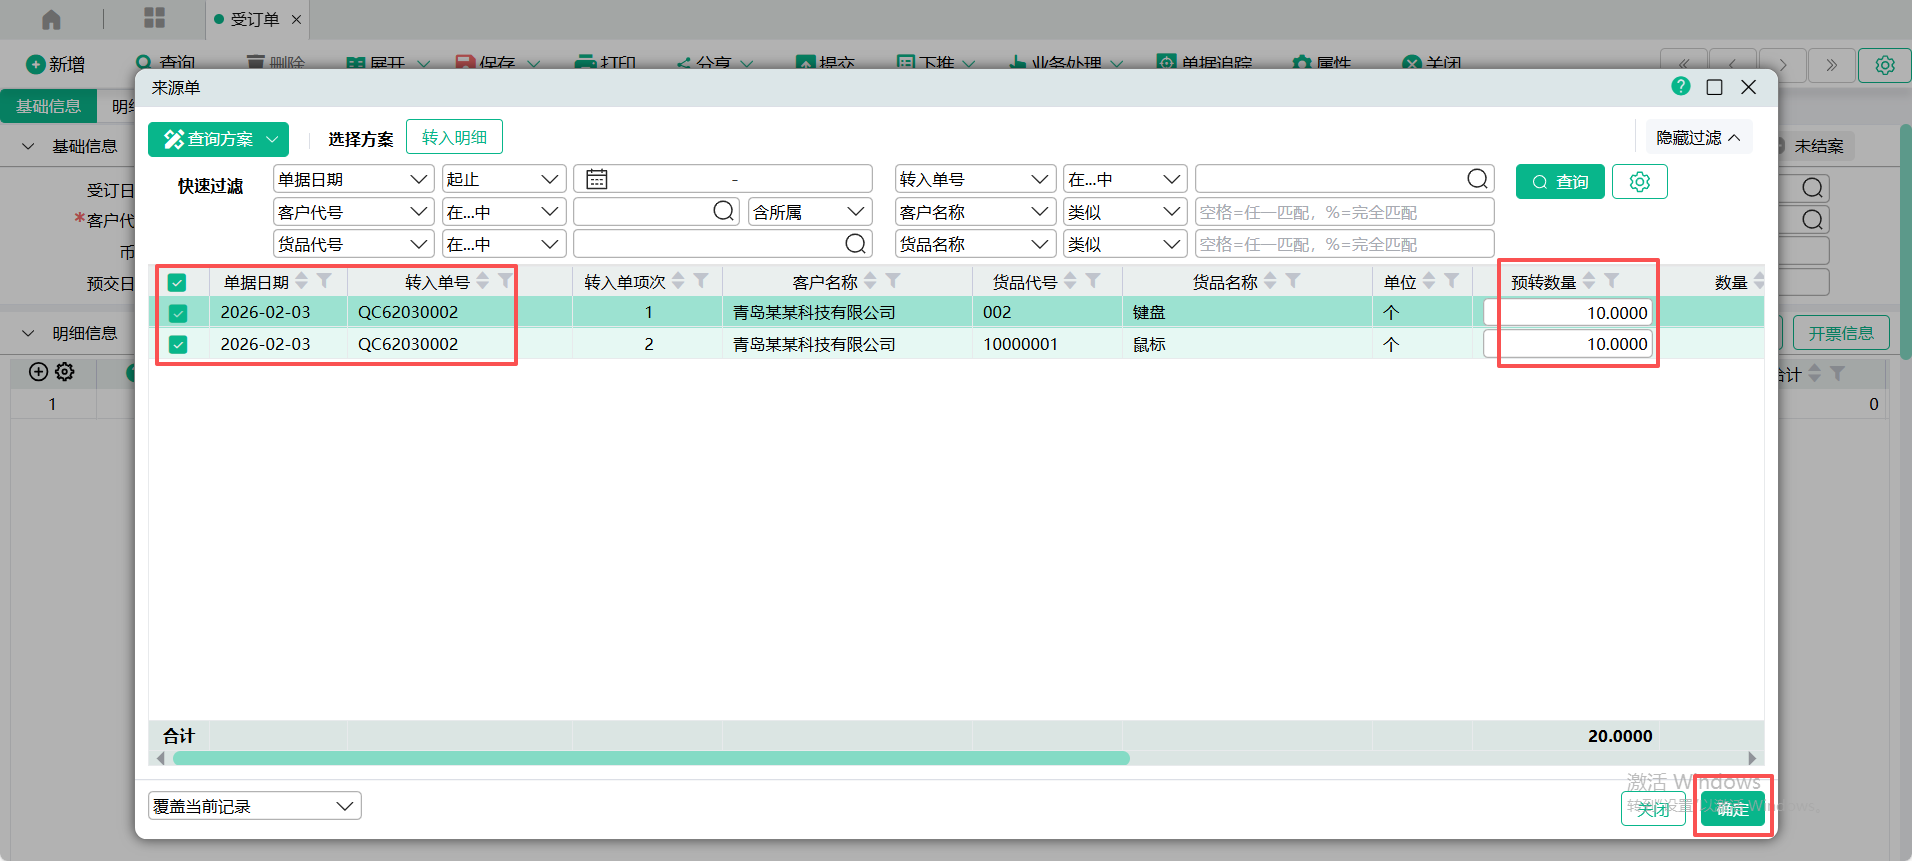Click the horizontal scrollbar of the table

tap(650, 758)
